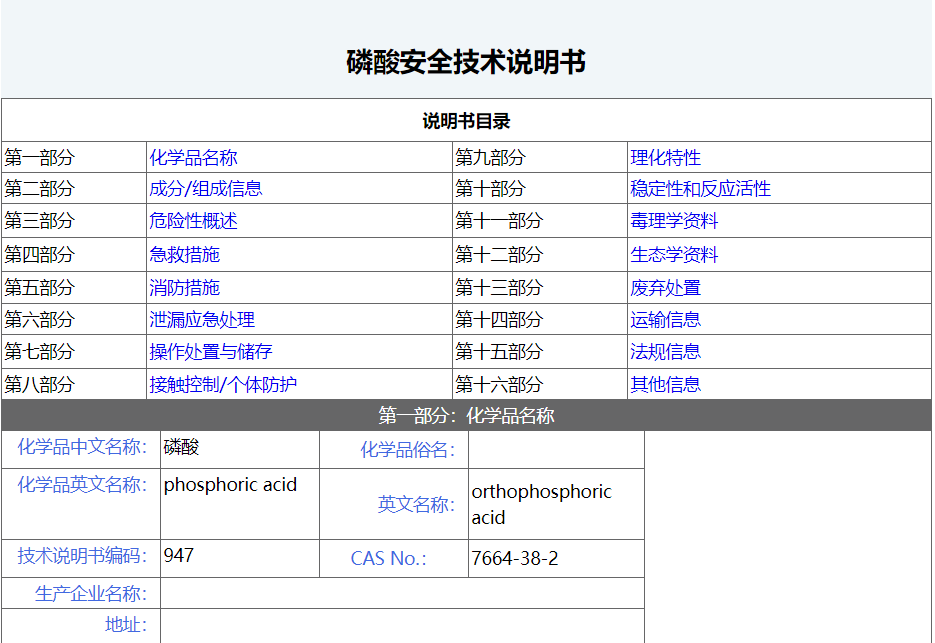Click the 第三部分 table cell

tap(74, 221)
